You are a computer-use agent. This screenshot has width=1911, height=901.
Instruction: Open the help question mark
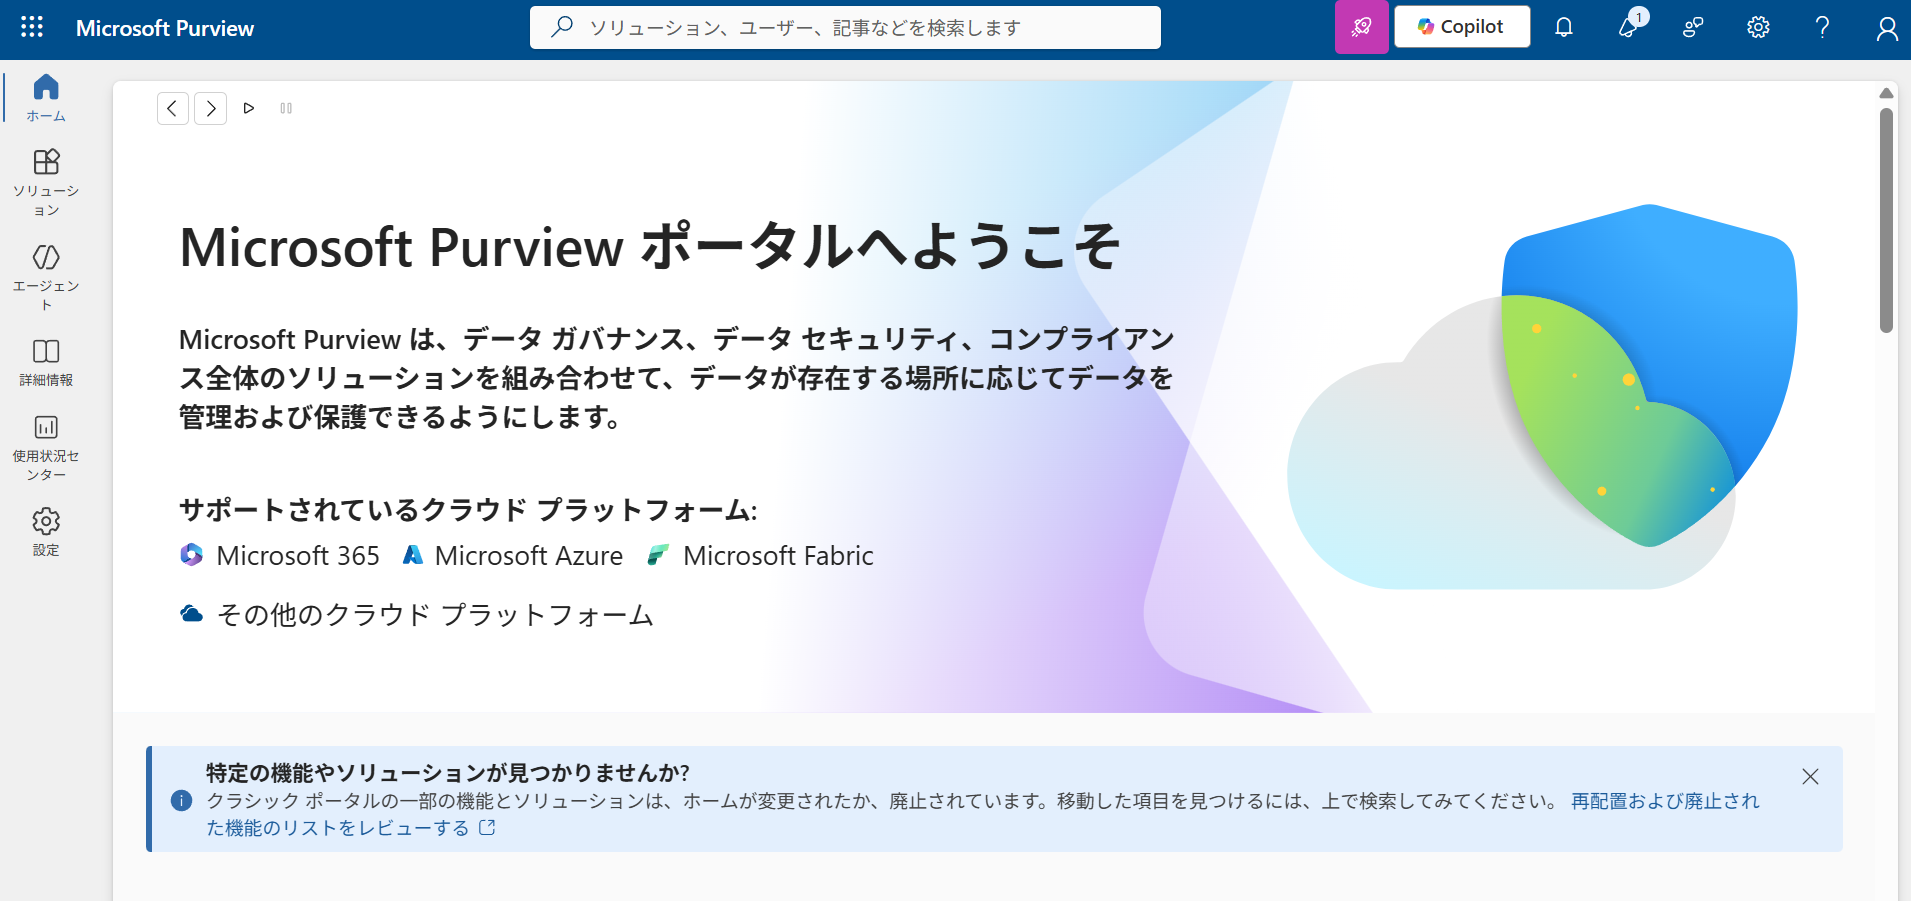pyautogui.click(x=1822, y=27)
